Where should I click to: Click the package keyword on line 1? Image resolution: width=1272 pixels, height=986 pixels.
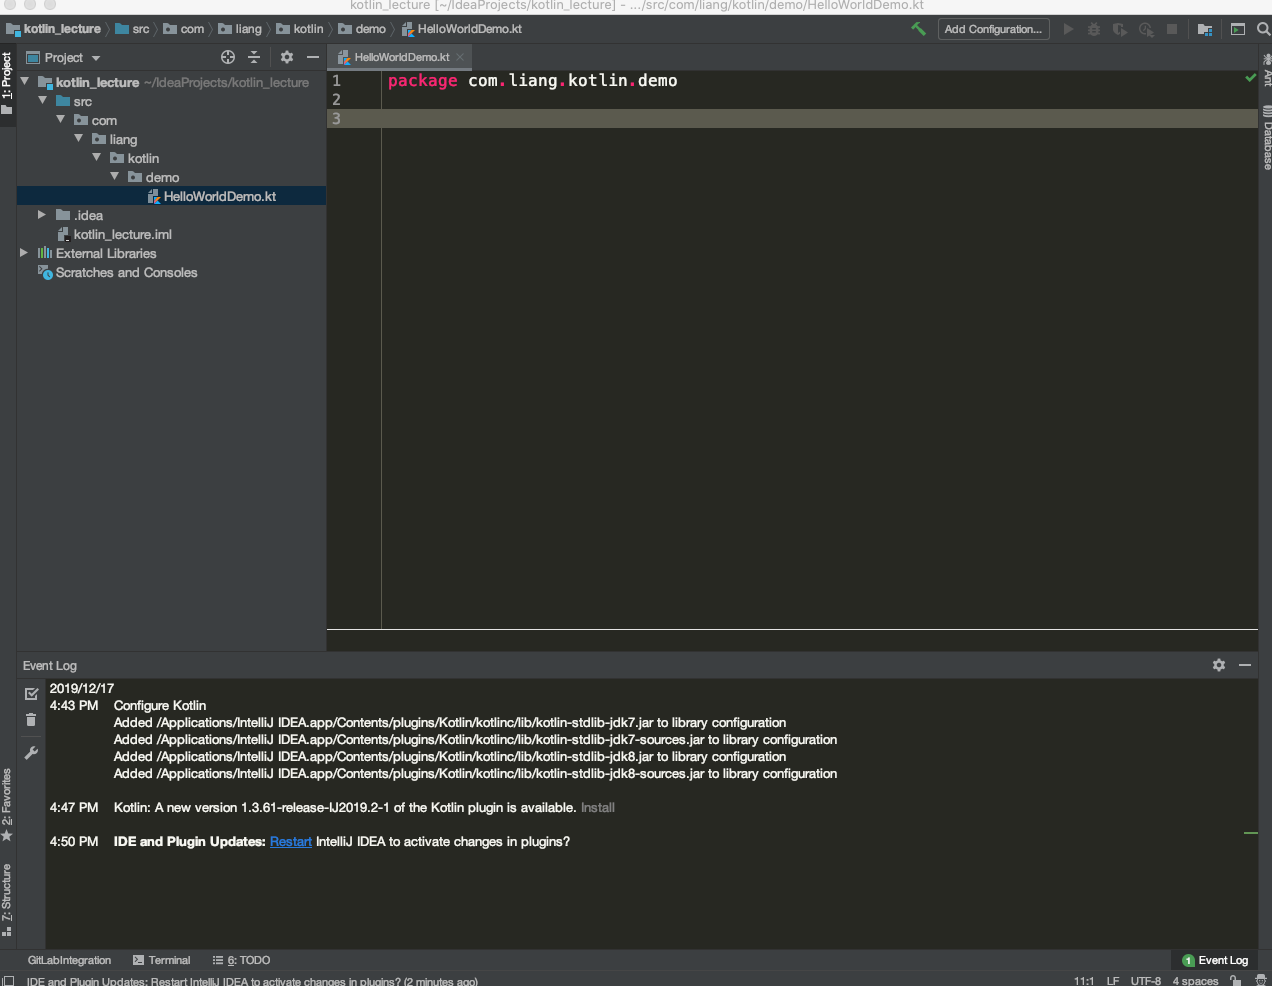point(422,80)
